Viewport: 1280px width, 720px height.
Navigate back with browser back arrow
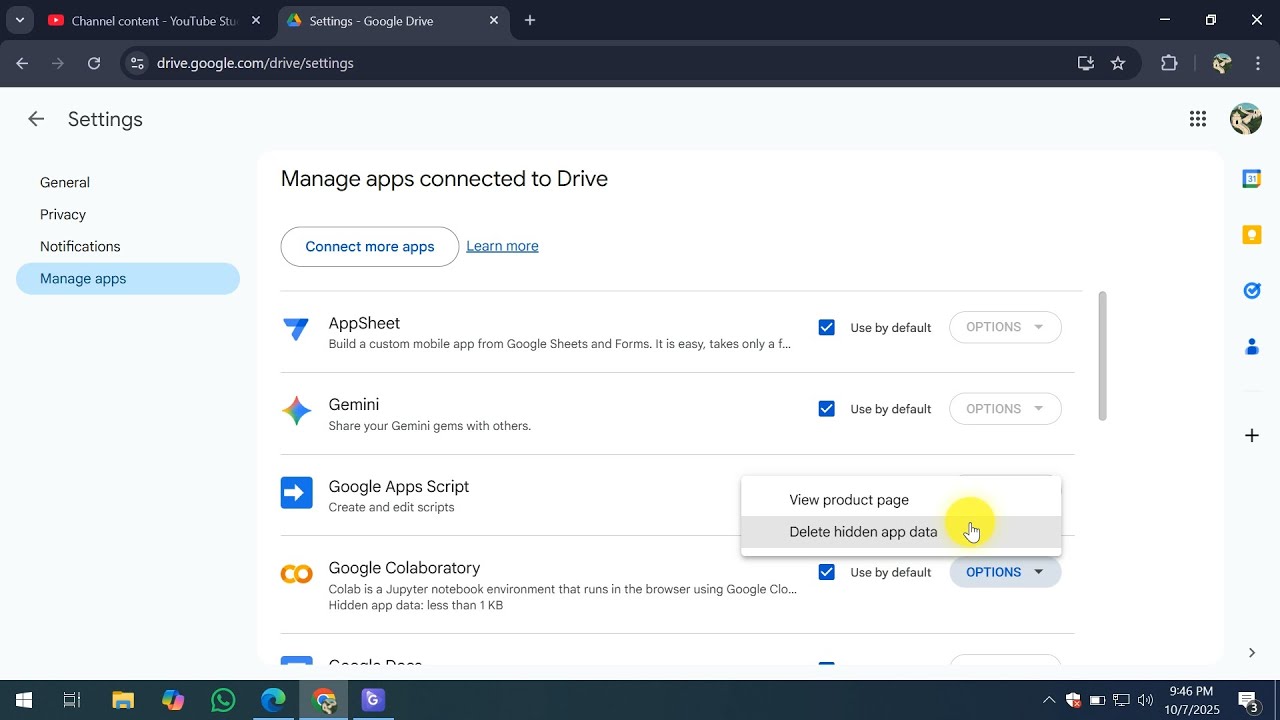[x=22, y=63]
